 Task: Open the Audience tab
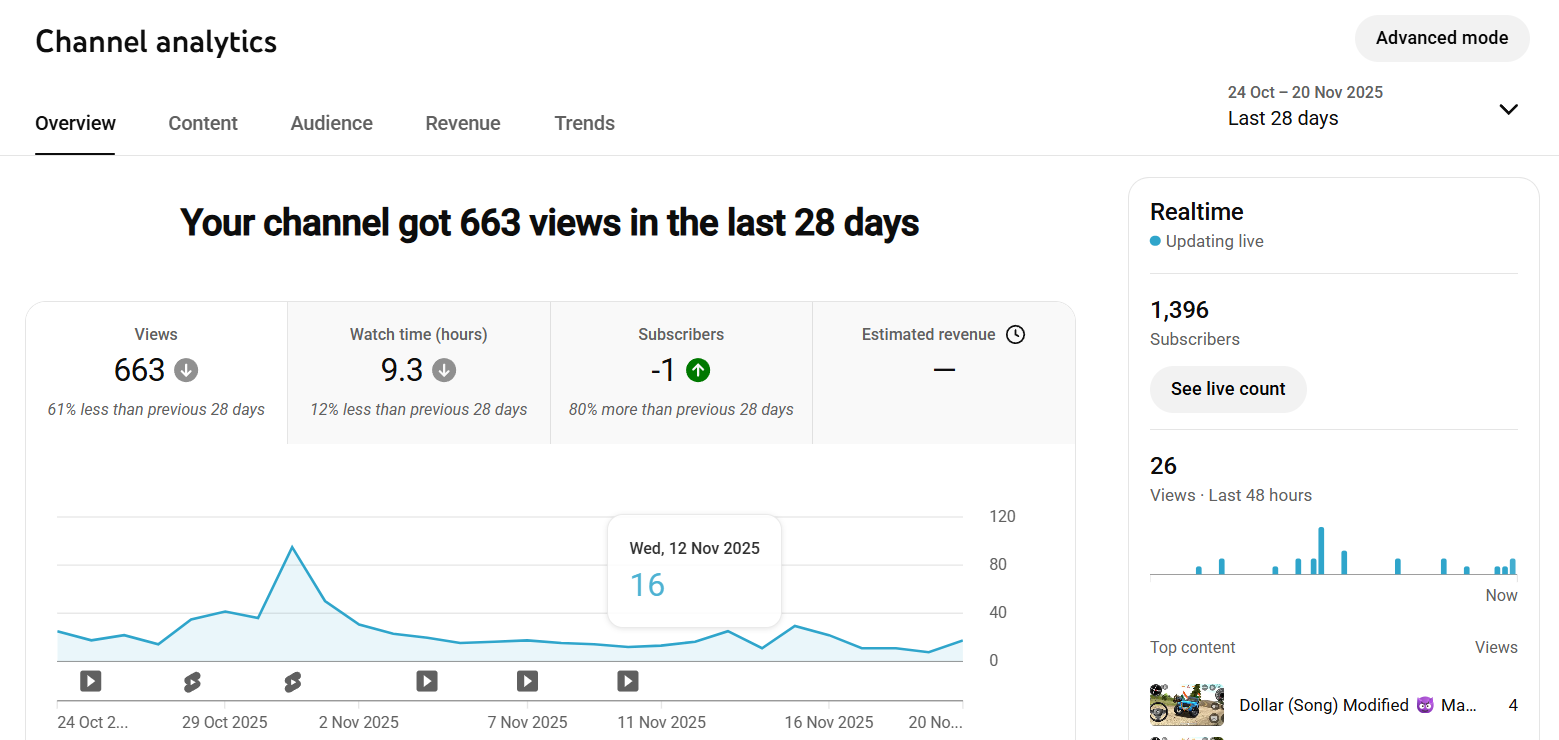point(332,123)
